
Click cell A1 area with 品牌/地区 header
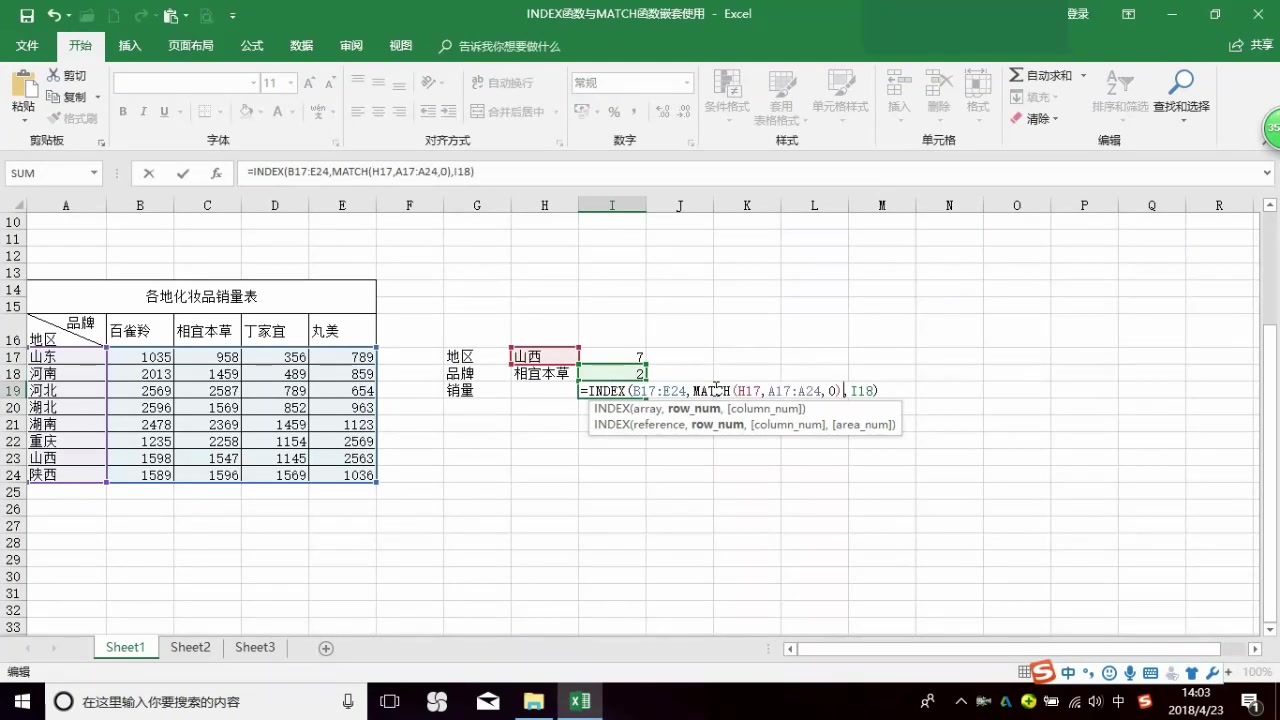pos(65,331)
